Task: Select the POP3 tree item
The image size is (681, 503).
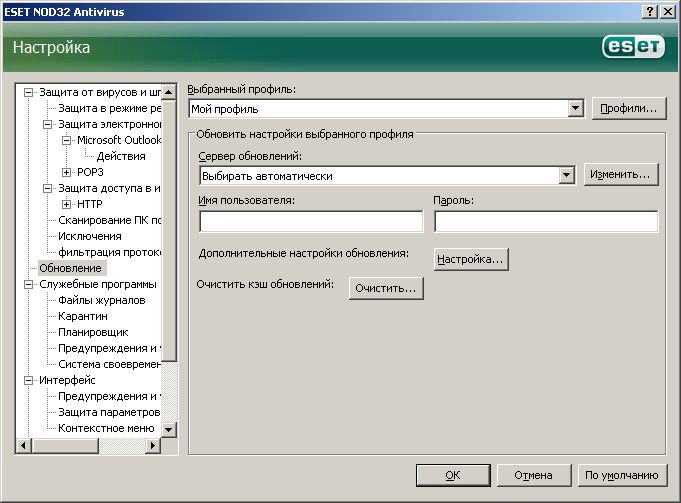Action: (90, 172)
